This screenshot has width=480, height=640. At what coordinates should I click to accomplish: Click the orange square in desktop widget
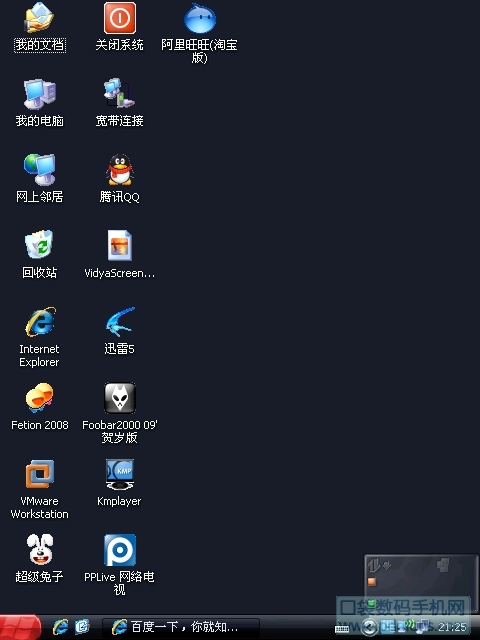coord(372,581)
